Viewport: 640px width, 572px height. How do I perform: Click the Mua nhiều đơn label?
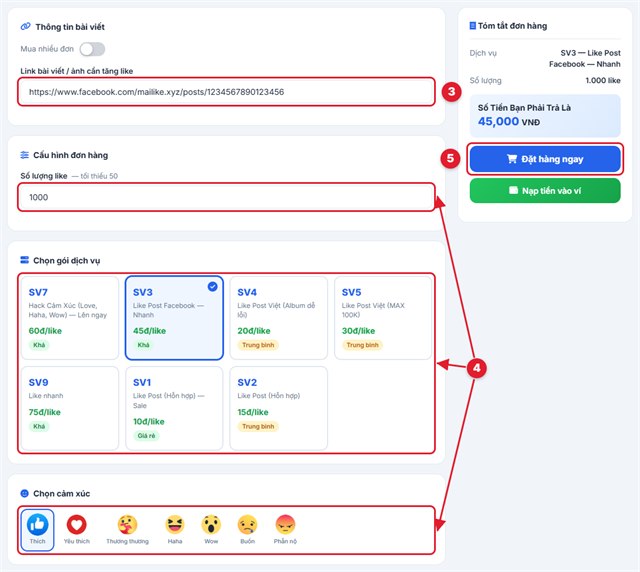[47, 49]
